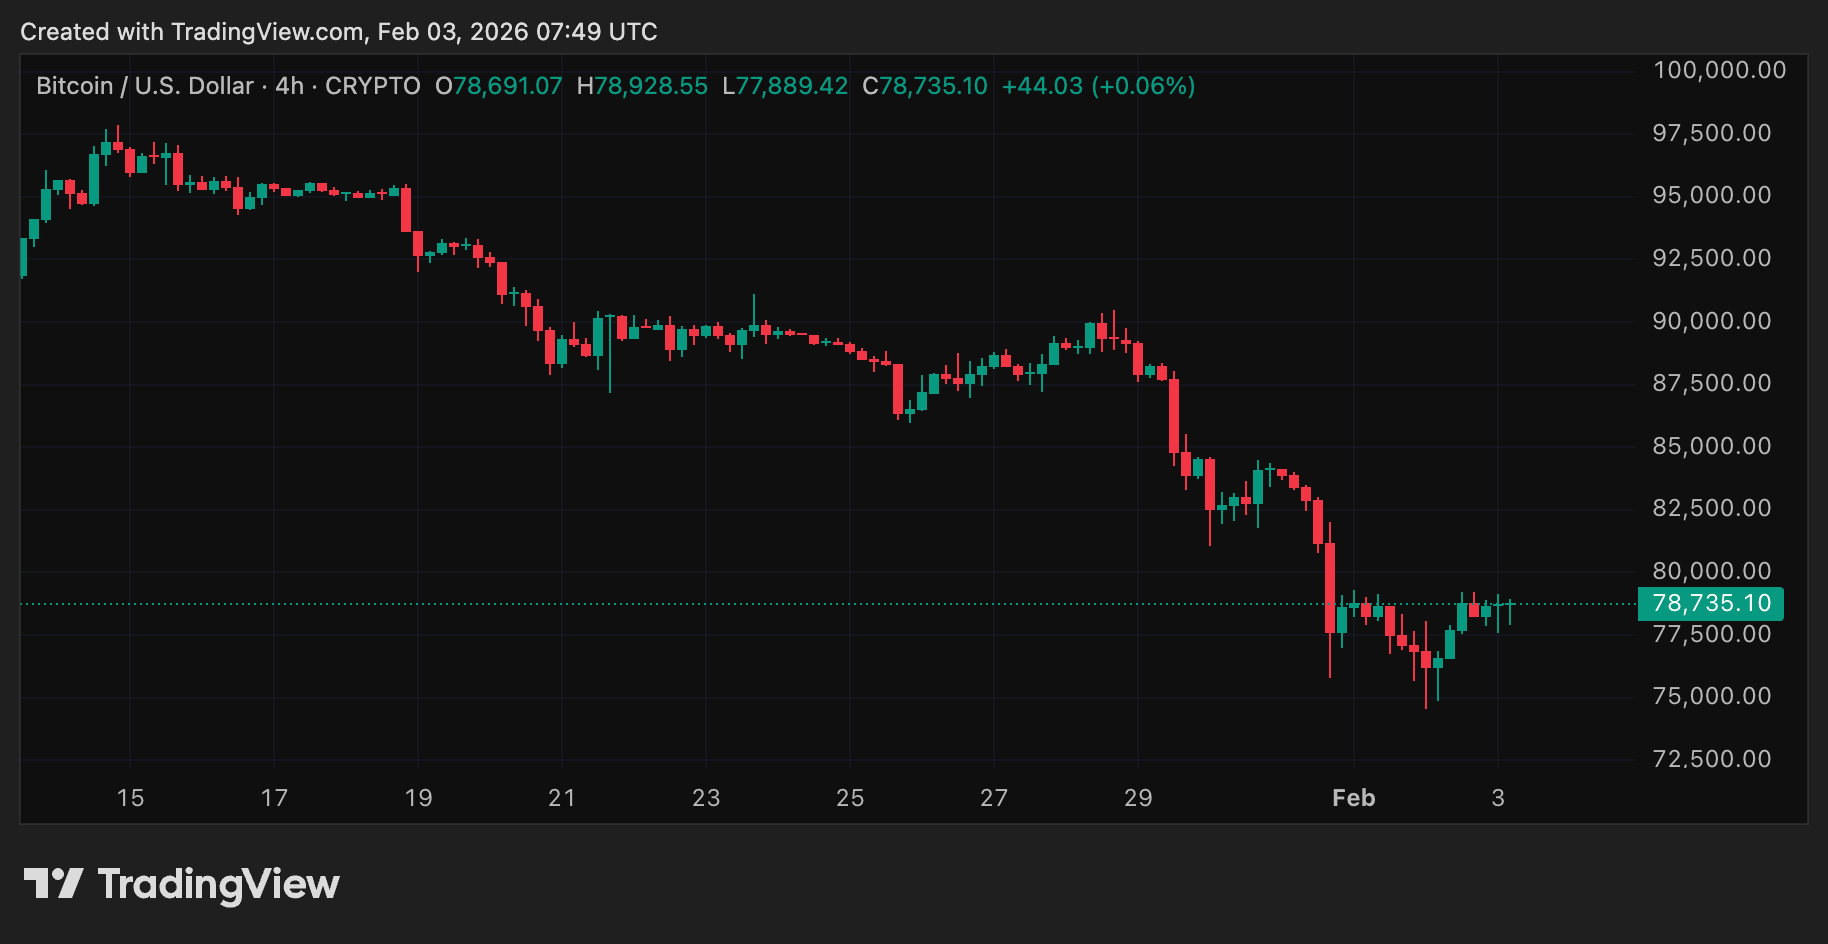Screen dimensions: 1828x944
Task: Open the Bitcoin / U.S. Dollar symbol name
Action: tap(143, 86)
